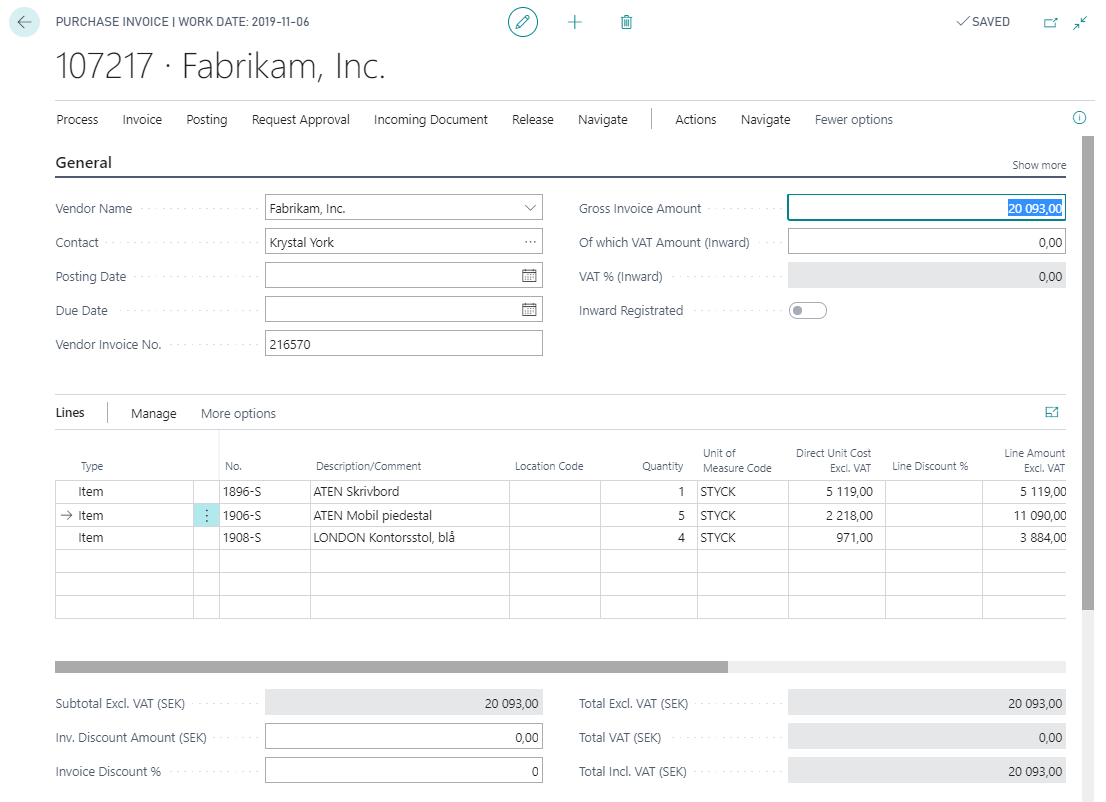Toggle the Inward Registrated switch
This screenshot has height=802, width=1106.
tap(808, 310)
